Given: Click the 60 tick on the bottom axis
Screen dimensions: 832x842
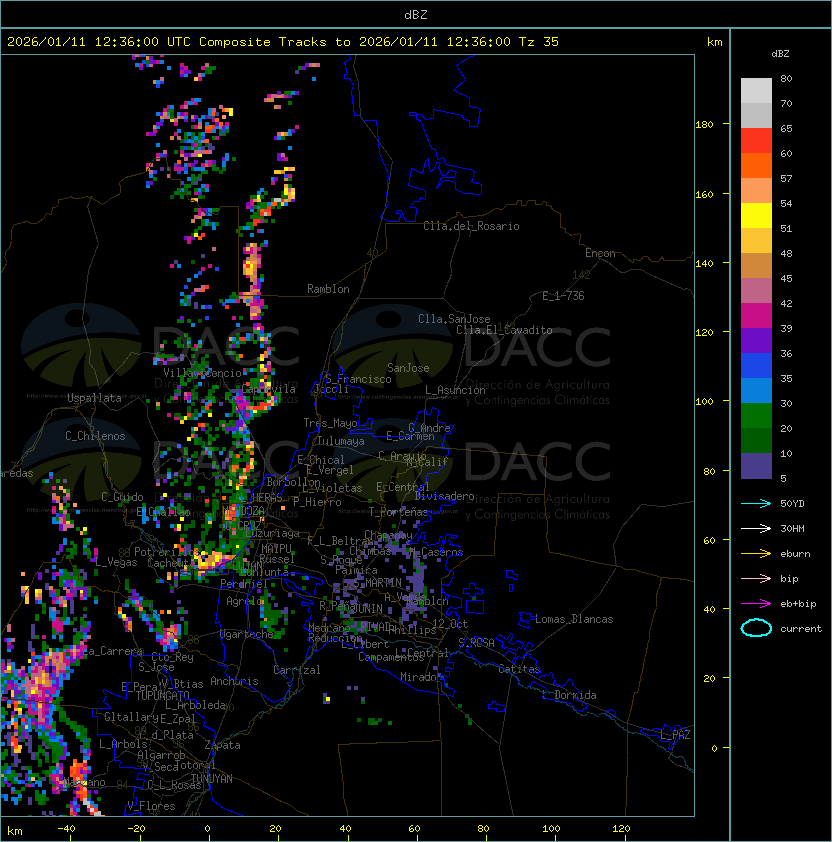Looking at the screenshot, I should [414, 829].
